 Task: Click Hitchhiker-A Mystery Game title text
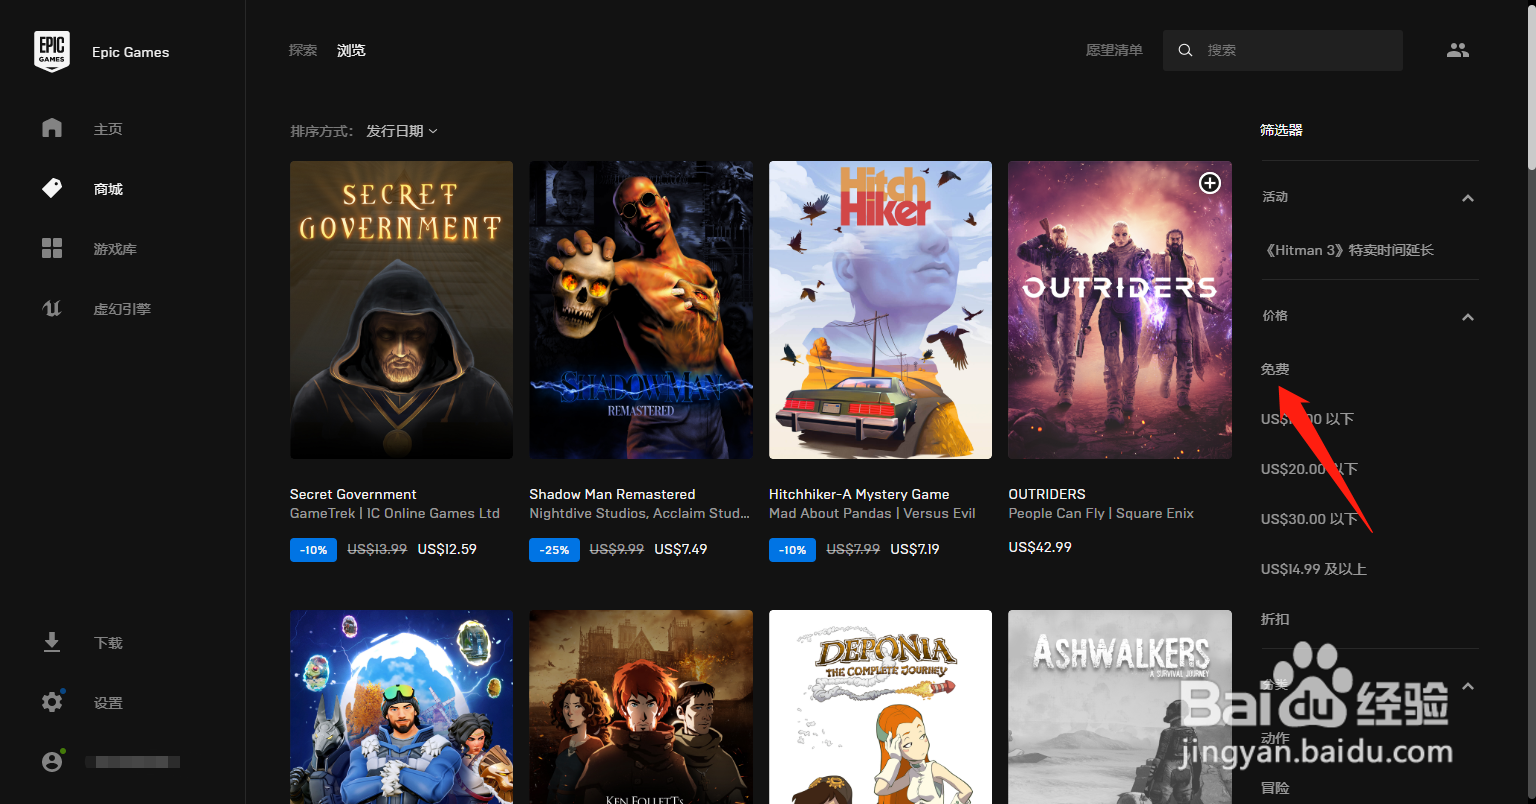pyautogui.click(x=859, y=494)
